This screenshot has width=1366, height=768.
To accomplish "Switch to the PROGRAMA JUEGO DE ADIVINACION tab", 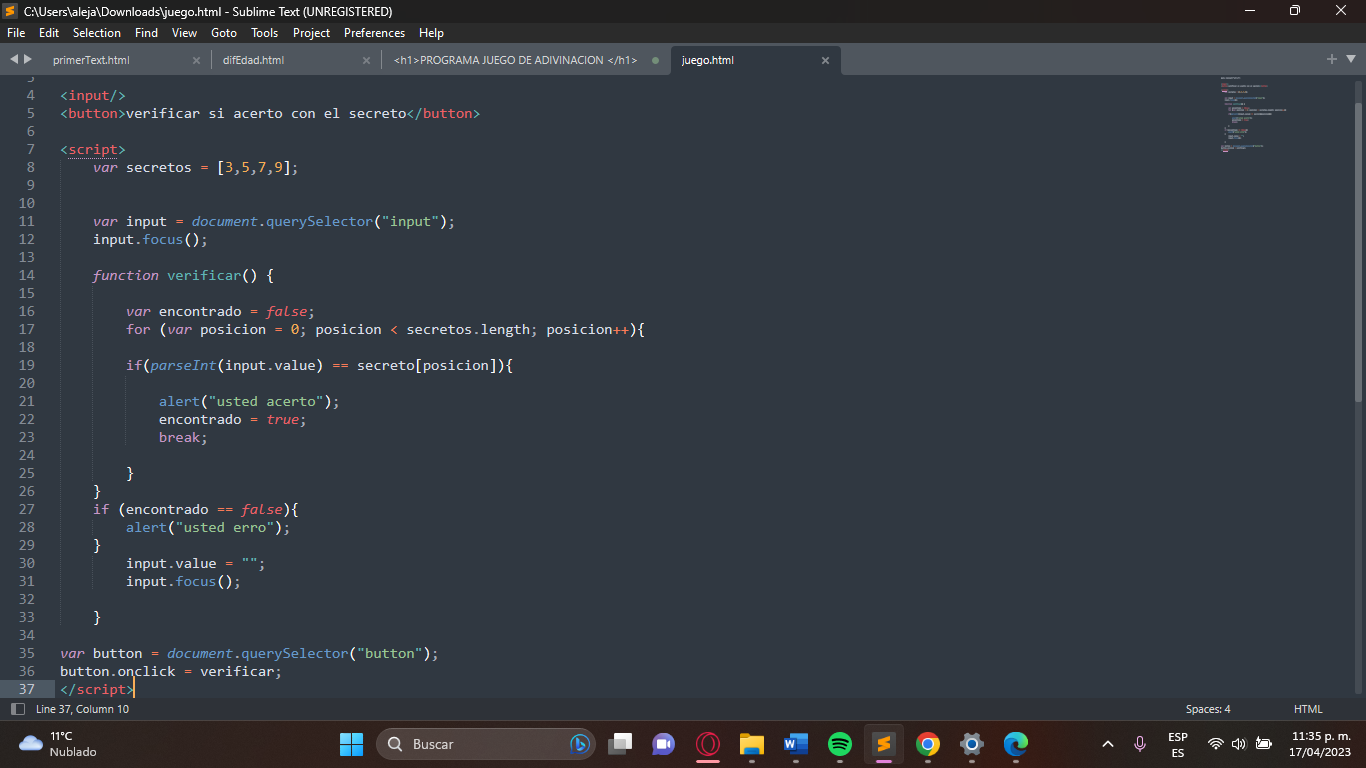I will (x=515, y=60).
